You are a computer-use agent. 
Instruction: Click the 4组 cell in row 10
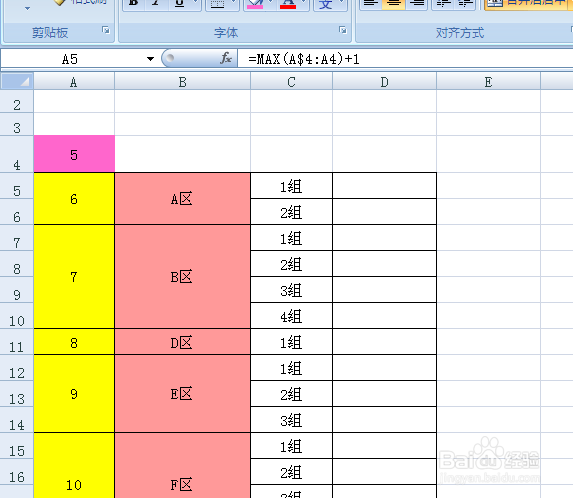click(291, 315)
